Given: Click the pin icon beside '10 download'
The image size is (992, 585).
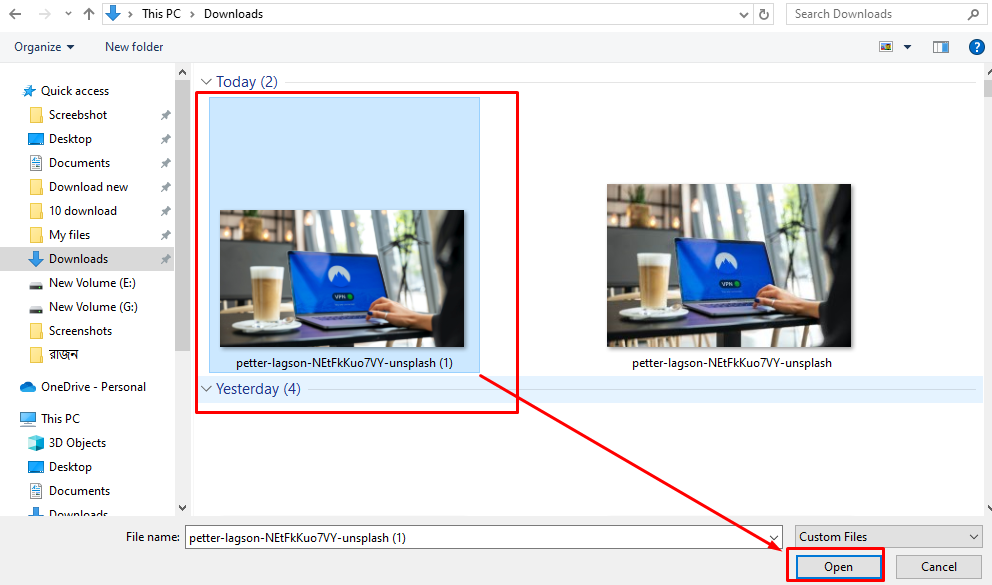Looking at the screenshot, I should tap(165, 211).
